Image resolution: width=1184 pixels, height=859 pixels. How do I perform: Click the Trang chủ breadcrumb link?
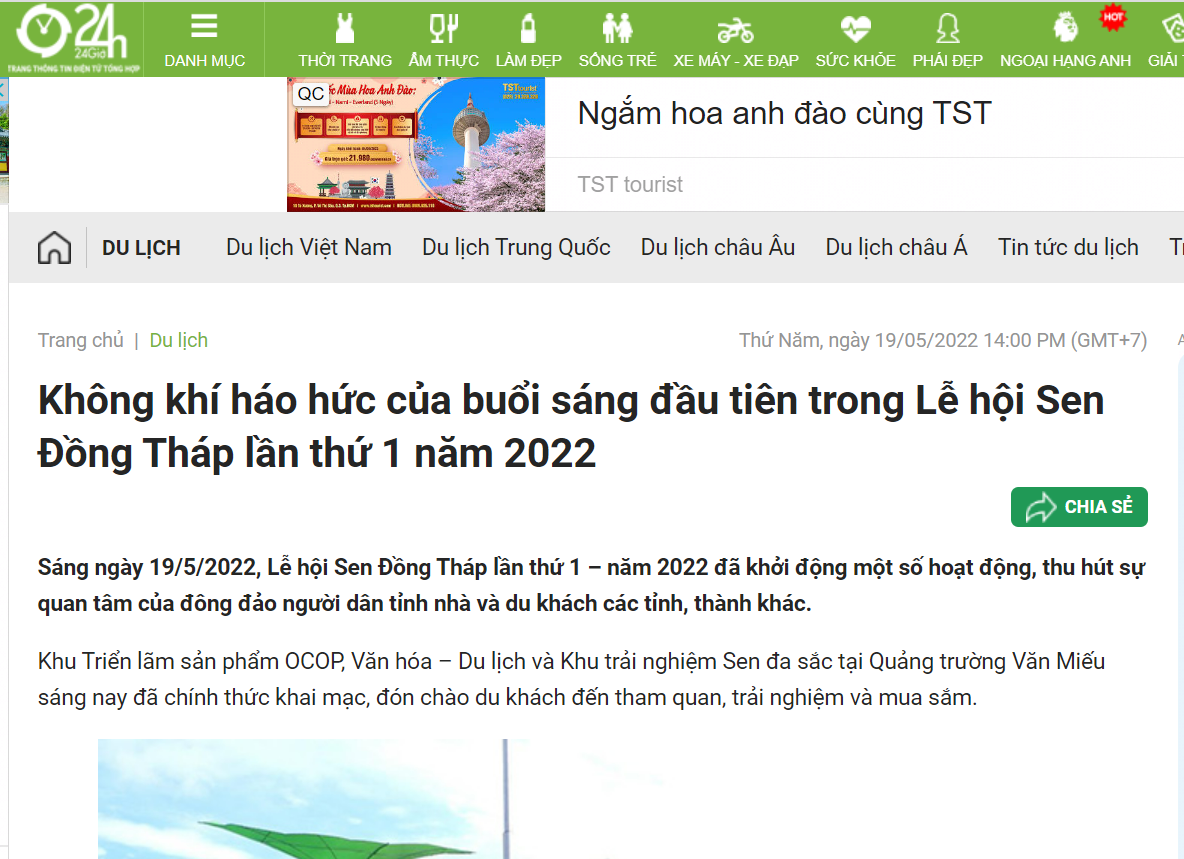click(81, 341)
